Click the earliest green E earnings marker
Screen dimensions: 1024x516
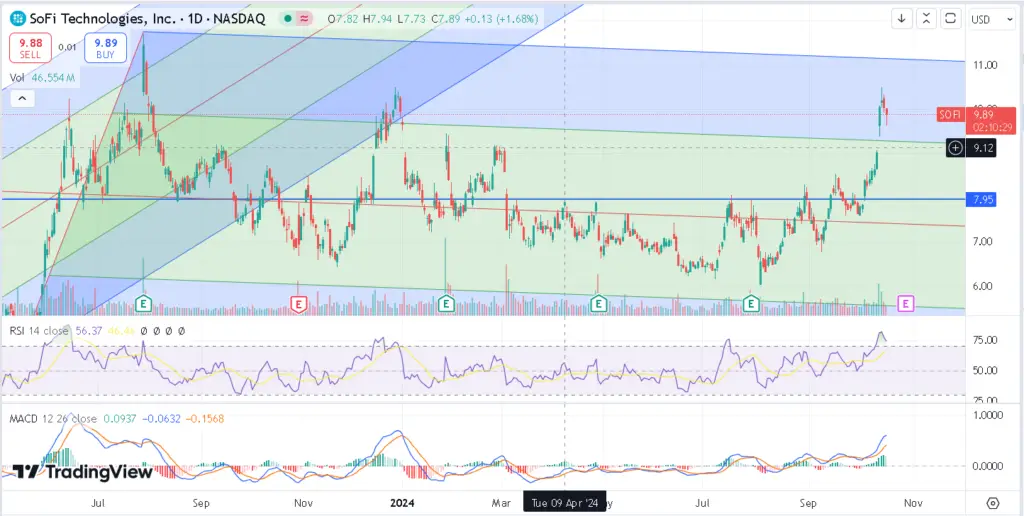tap(143, 303)
